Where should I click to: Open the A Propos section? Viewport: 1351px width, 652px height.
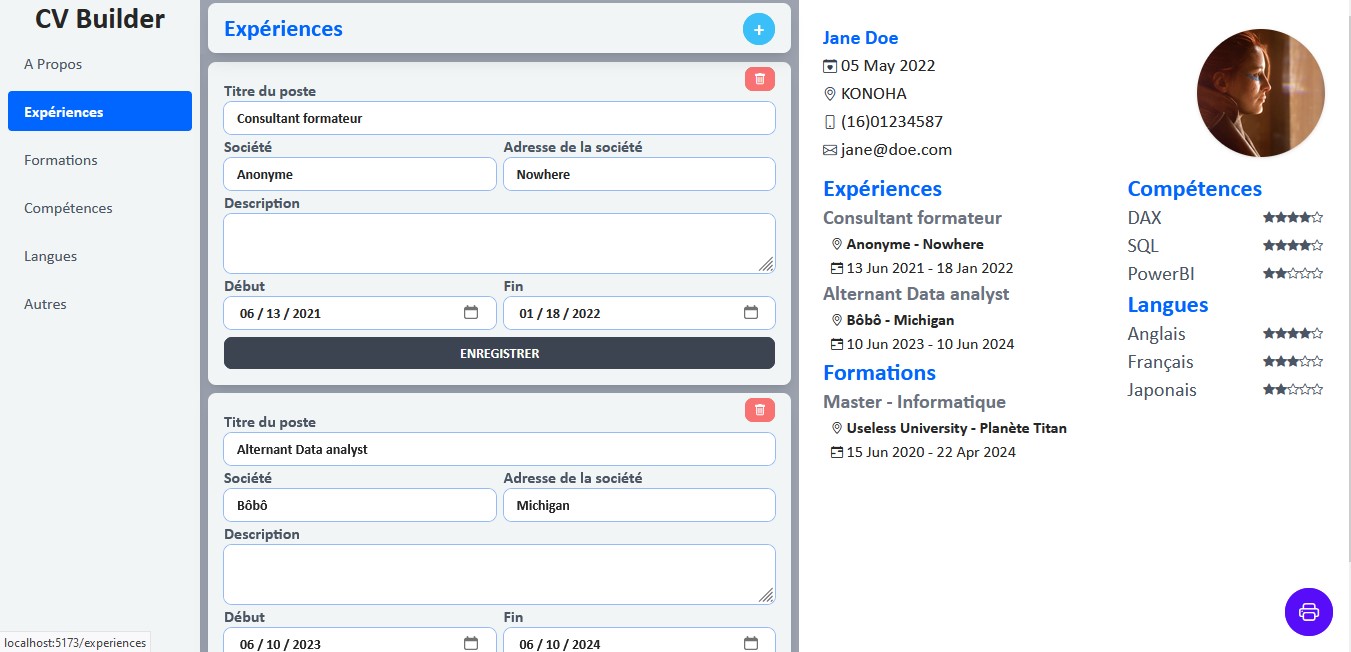pos(53,64)
